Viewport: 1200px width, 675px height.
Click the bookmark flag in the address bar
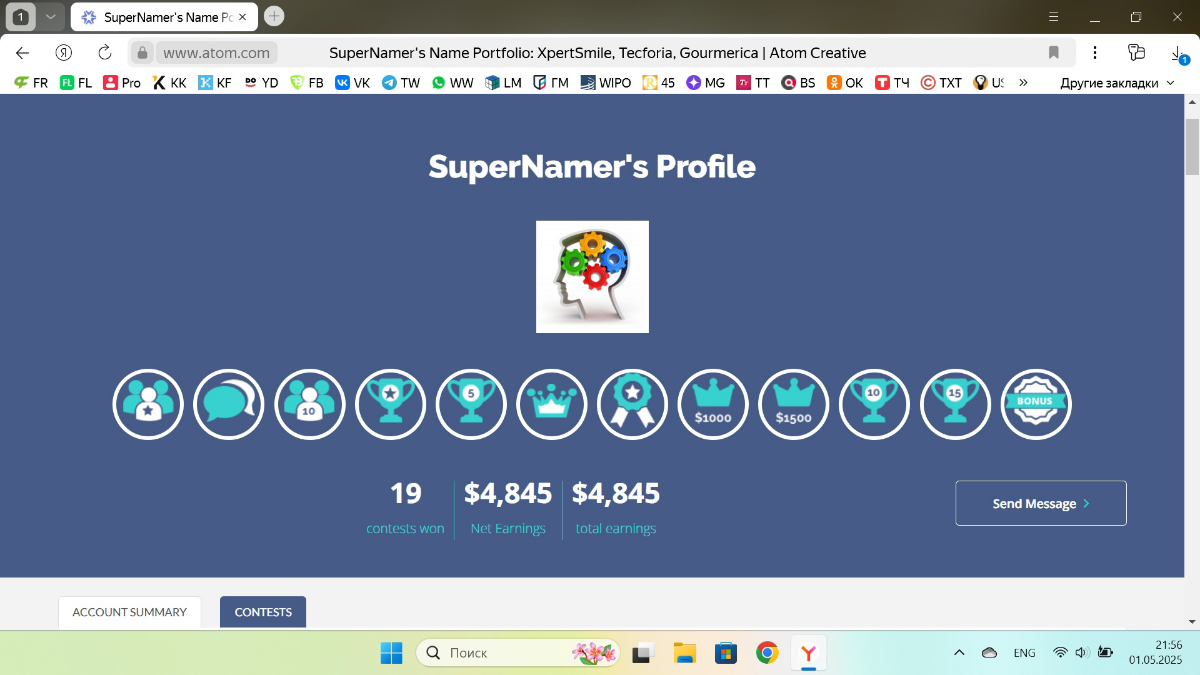coord(1055,52)
